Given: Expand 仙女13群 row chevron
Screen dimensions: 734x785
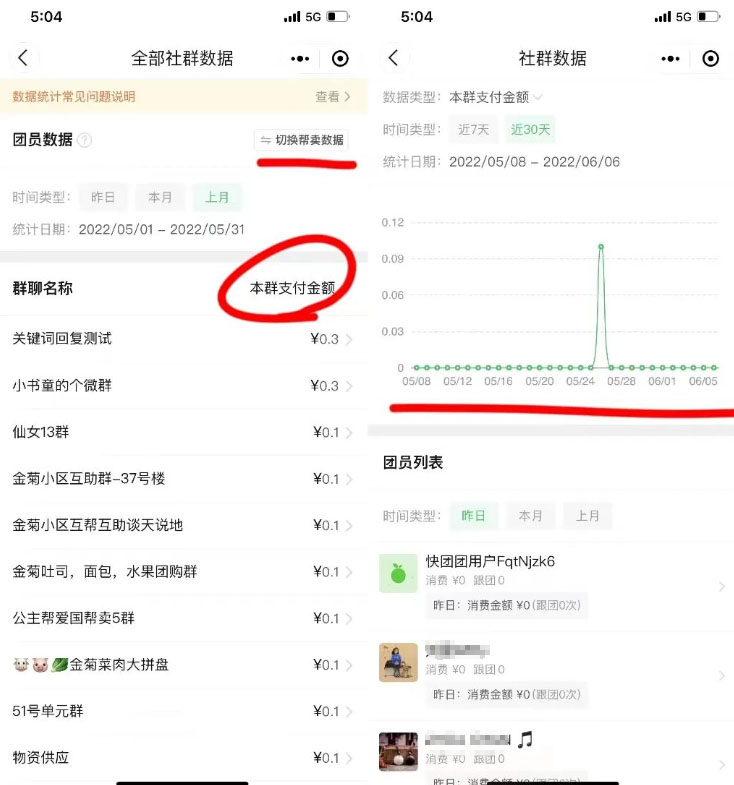Looking at the screenshot, I should coord(349,433).
